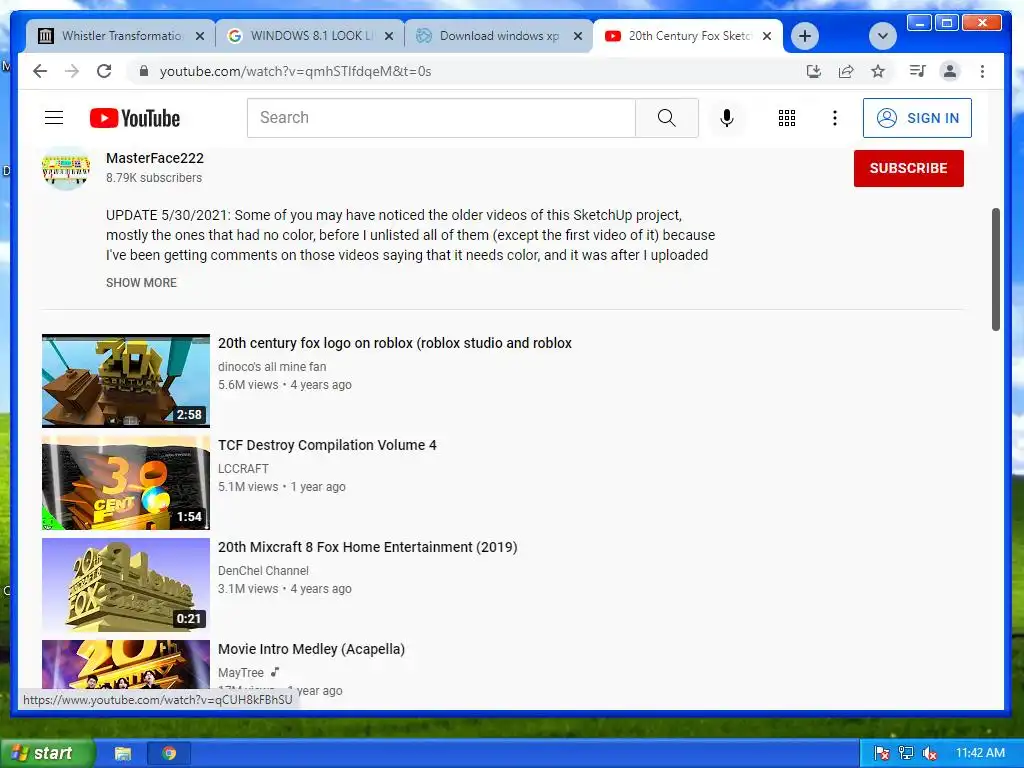Open '20th Mixcraft 8 Fox Home Entertainment' title

368,547
